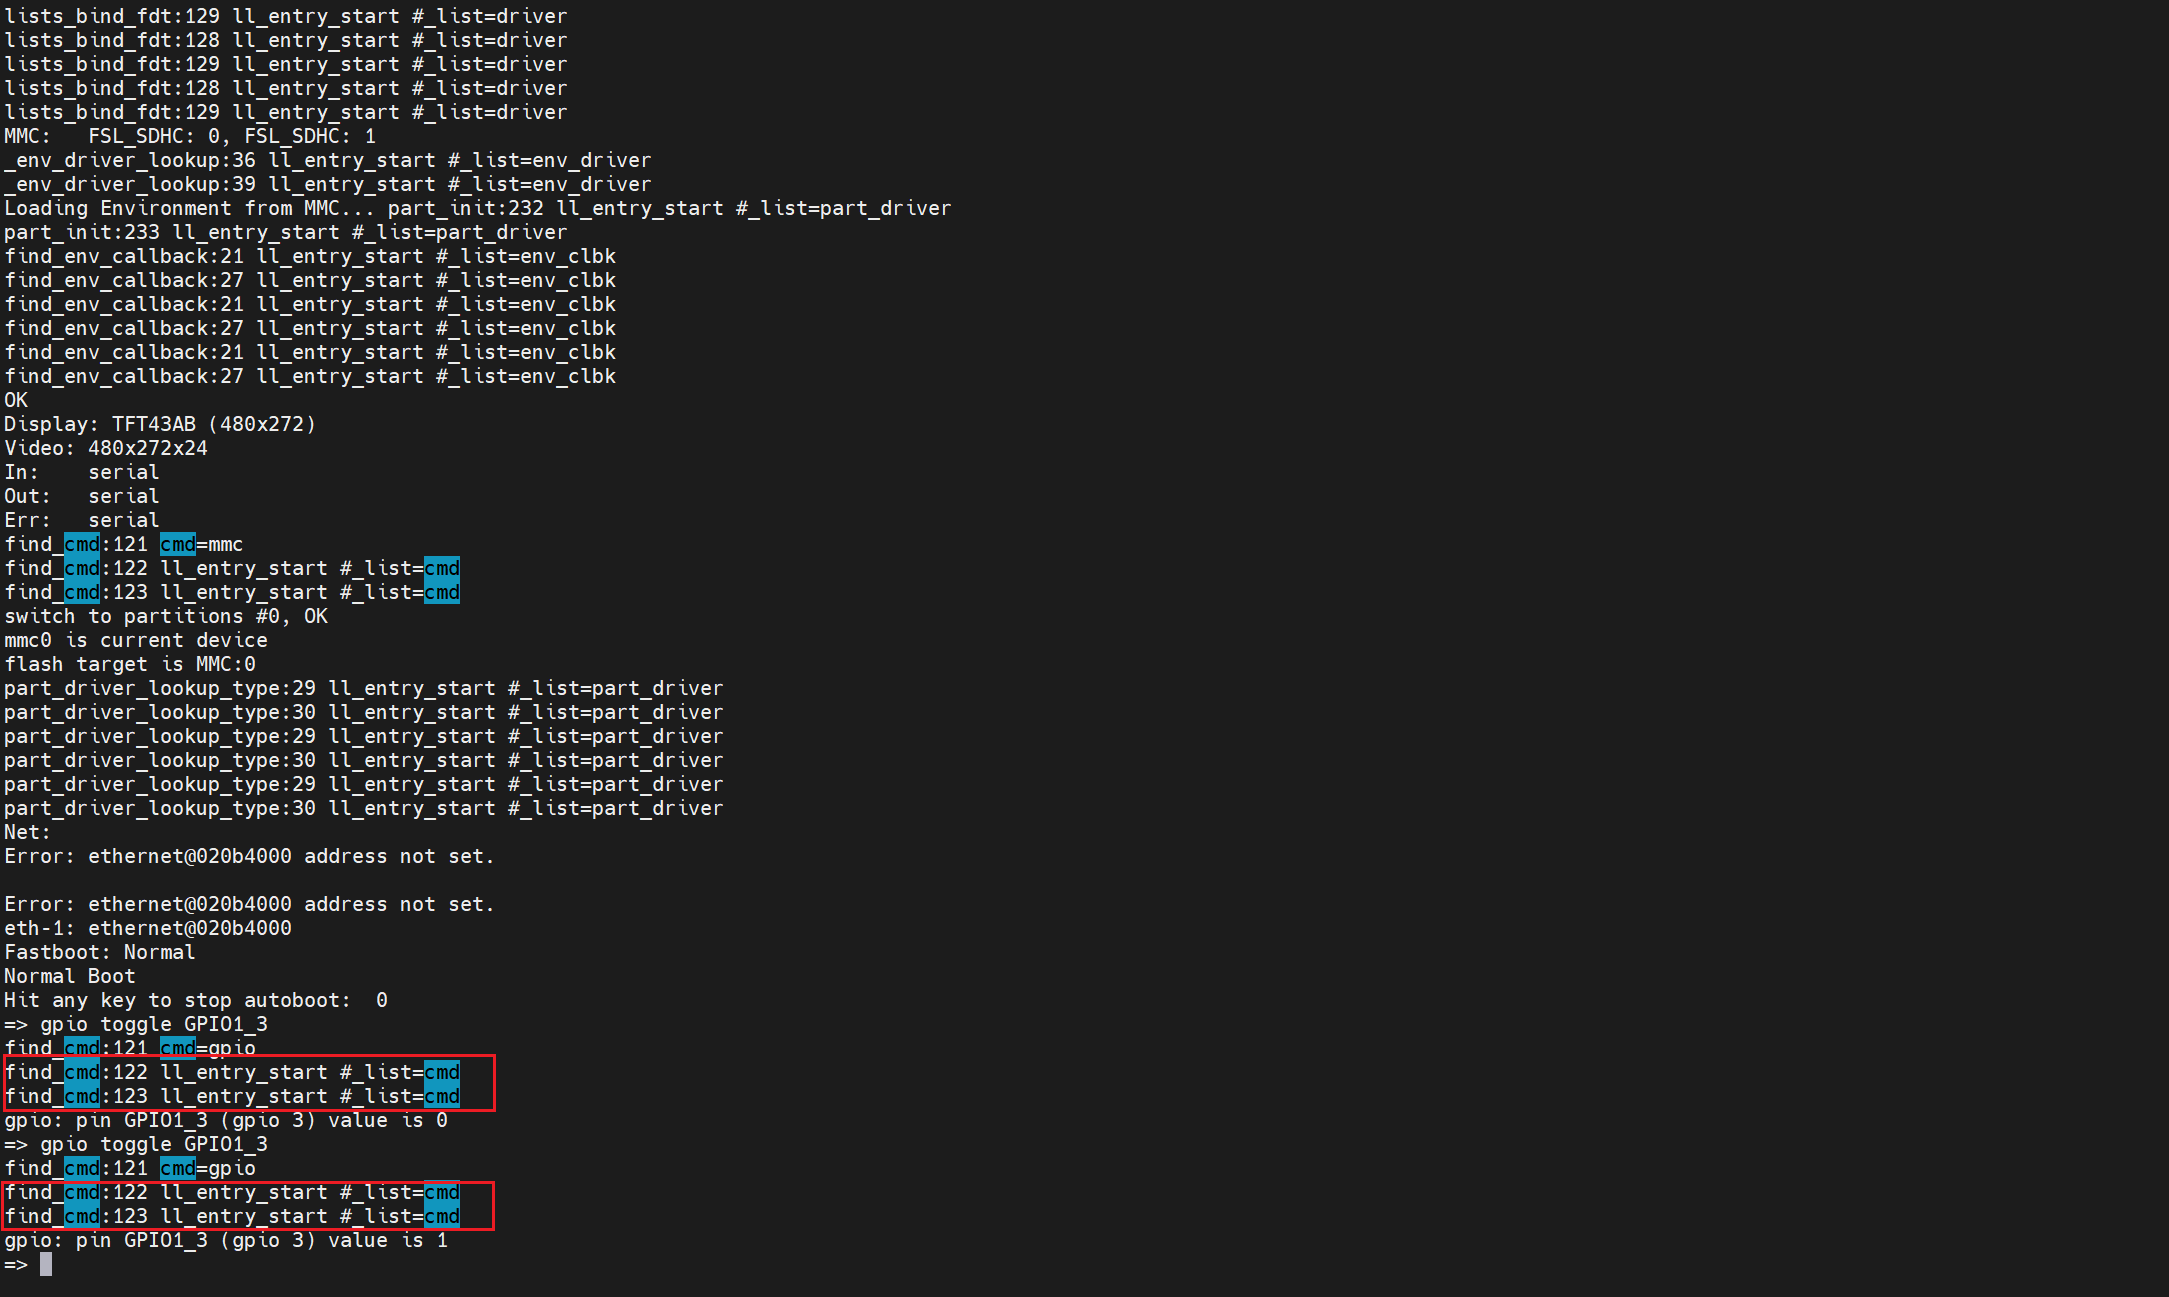
Task: Click the "In: serial" line
Action: pyautogui.click(x=82, y=473)
